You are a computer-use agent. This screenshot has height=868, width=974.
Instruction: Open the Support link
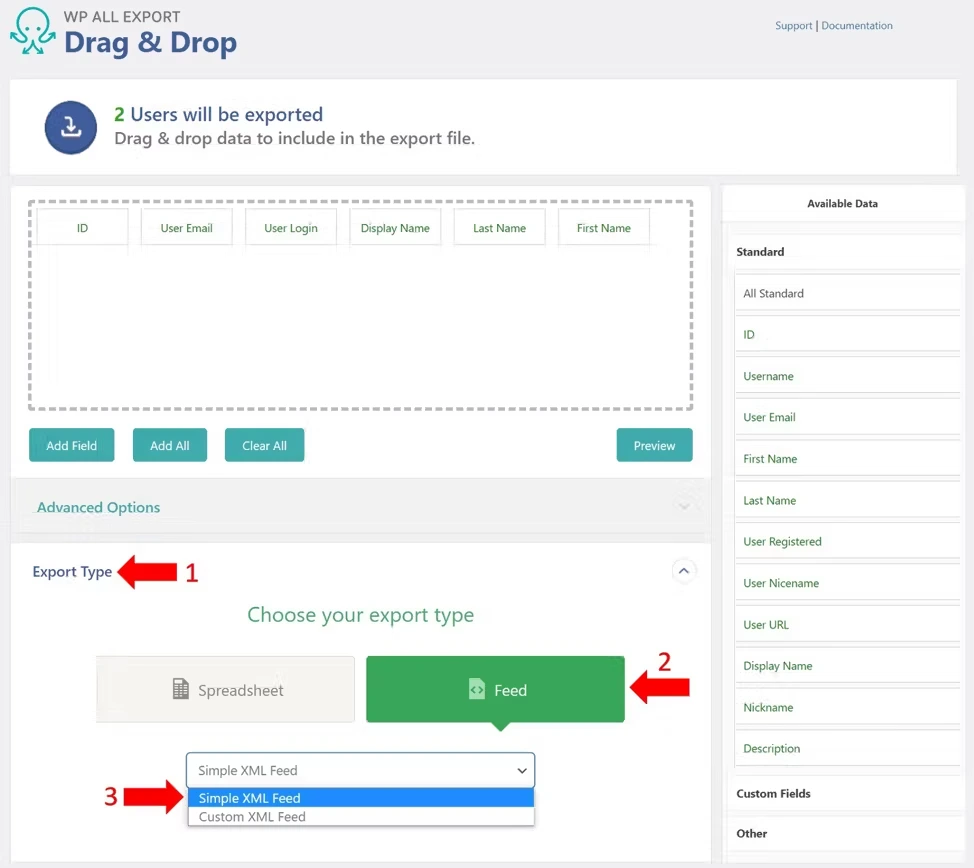pyautogui.click(x=793, y=26)
